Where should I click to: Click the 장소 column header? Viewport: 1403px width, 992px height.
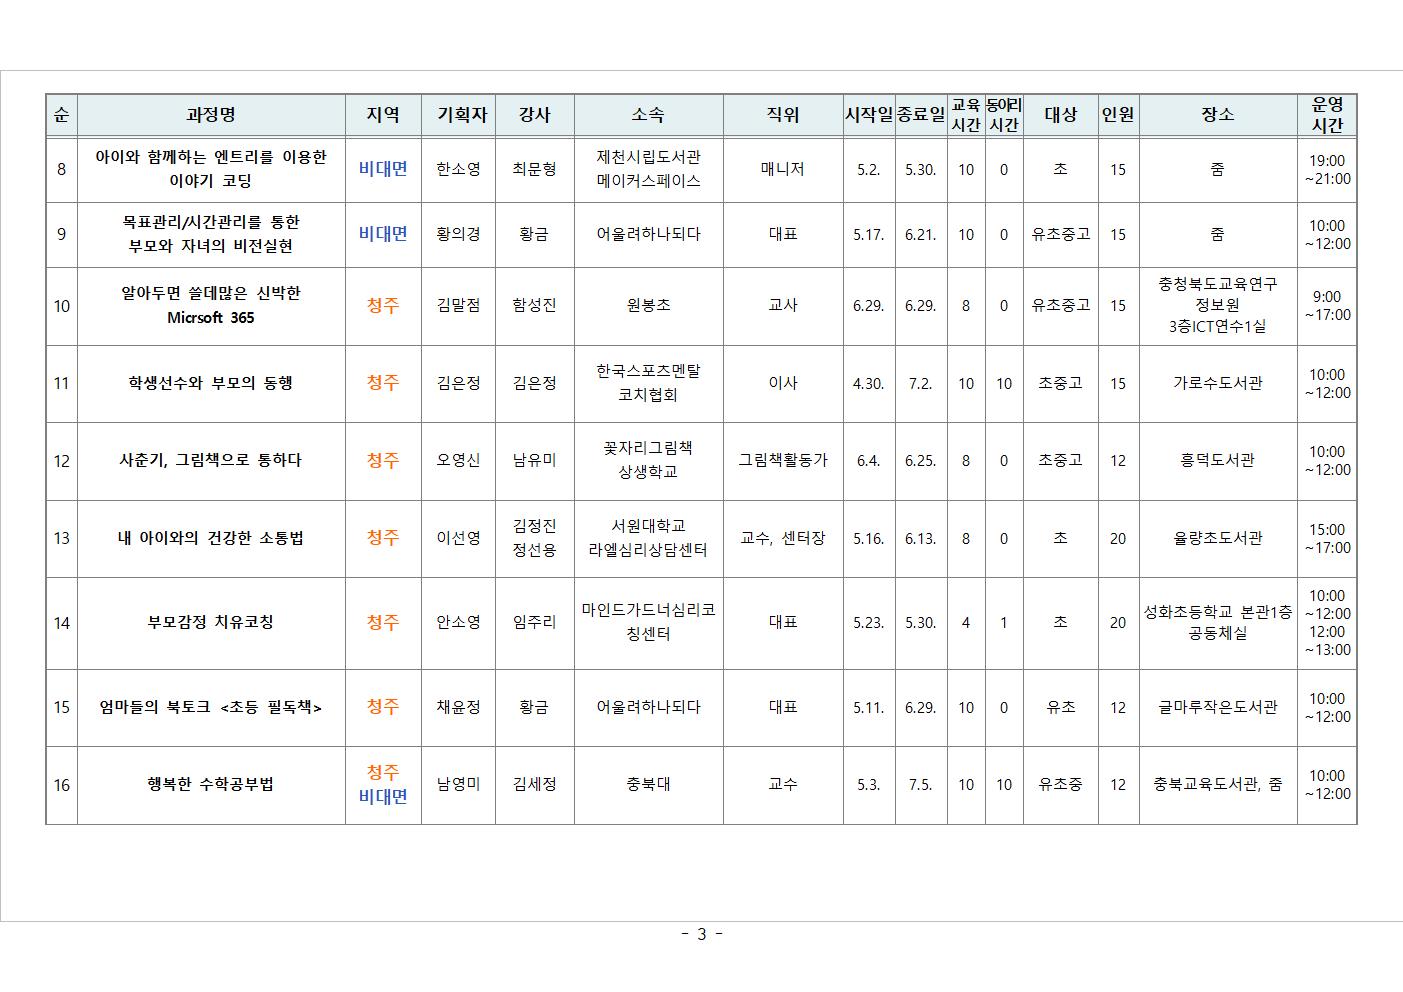point(1217,115)
